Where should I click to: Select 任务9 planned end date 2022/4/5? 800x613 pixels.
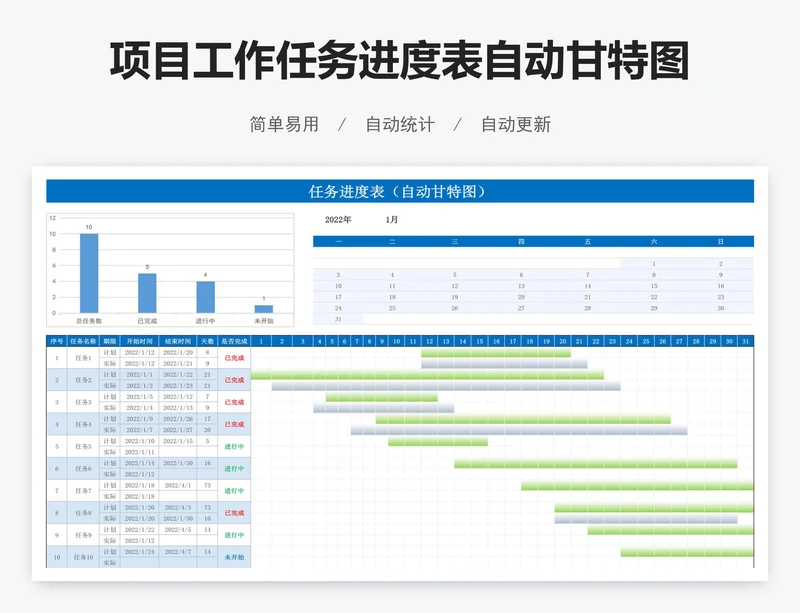click(x=178, y=529)
